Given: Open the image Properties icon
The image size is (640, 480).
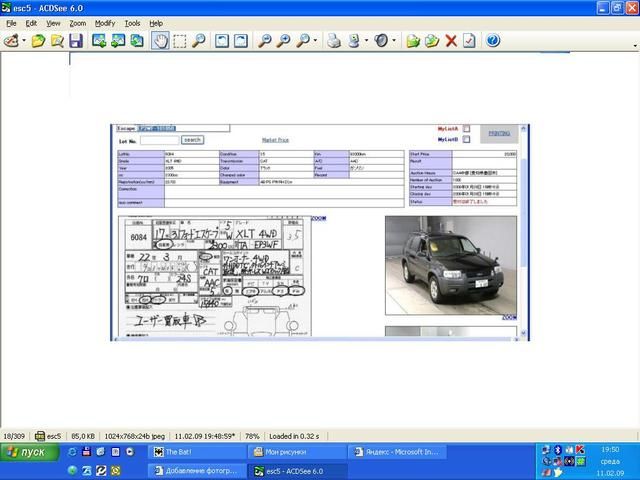Looking at the screenshot, I should (469, 40).
